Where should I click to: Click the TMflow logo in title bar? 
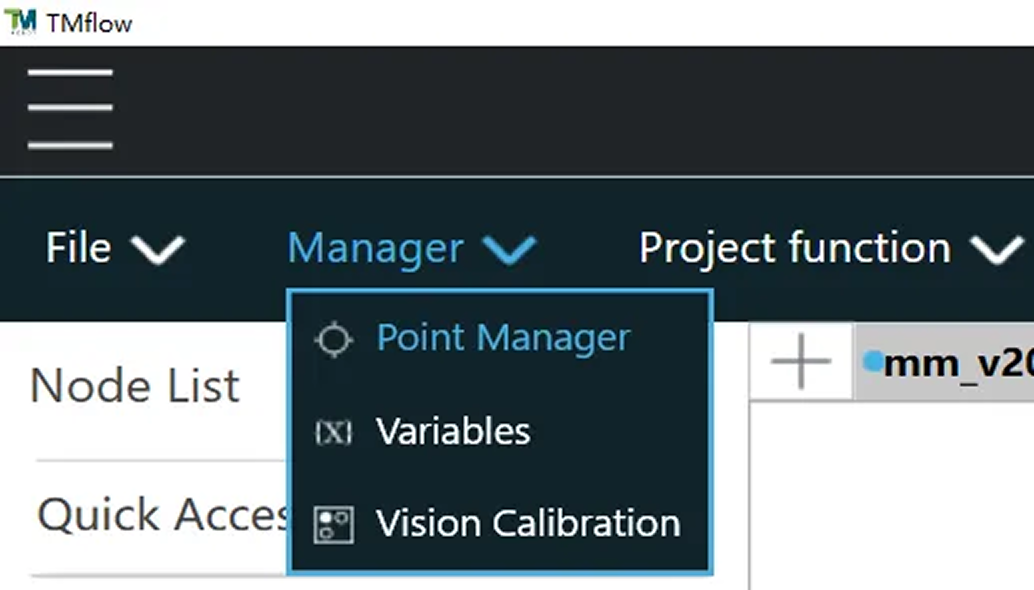(x=20, y=21)
